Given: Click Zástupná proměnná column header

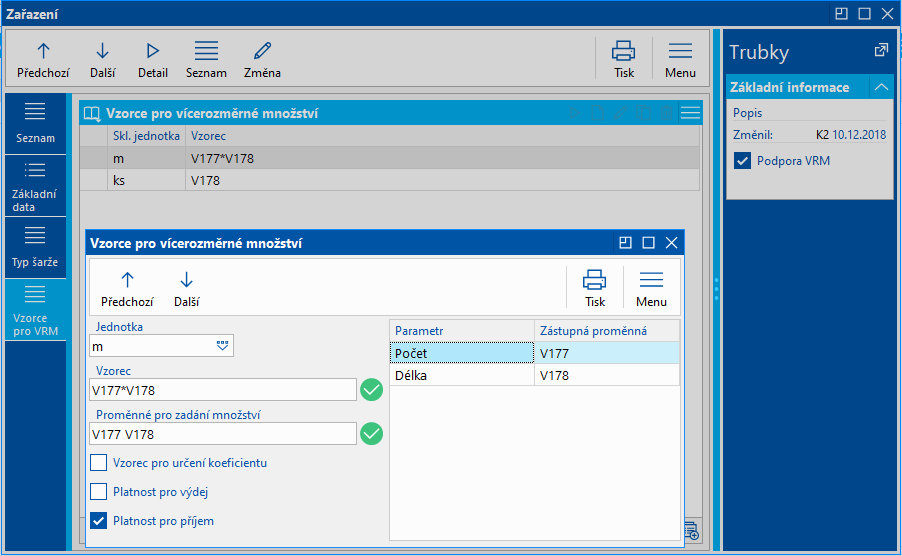Looking at the screenshot, I should pyautogui.click(x=607, y=331).
